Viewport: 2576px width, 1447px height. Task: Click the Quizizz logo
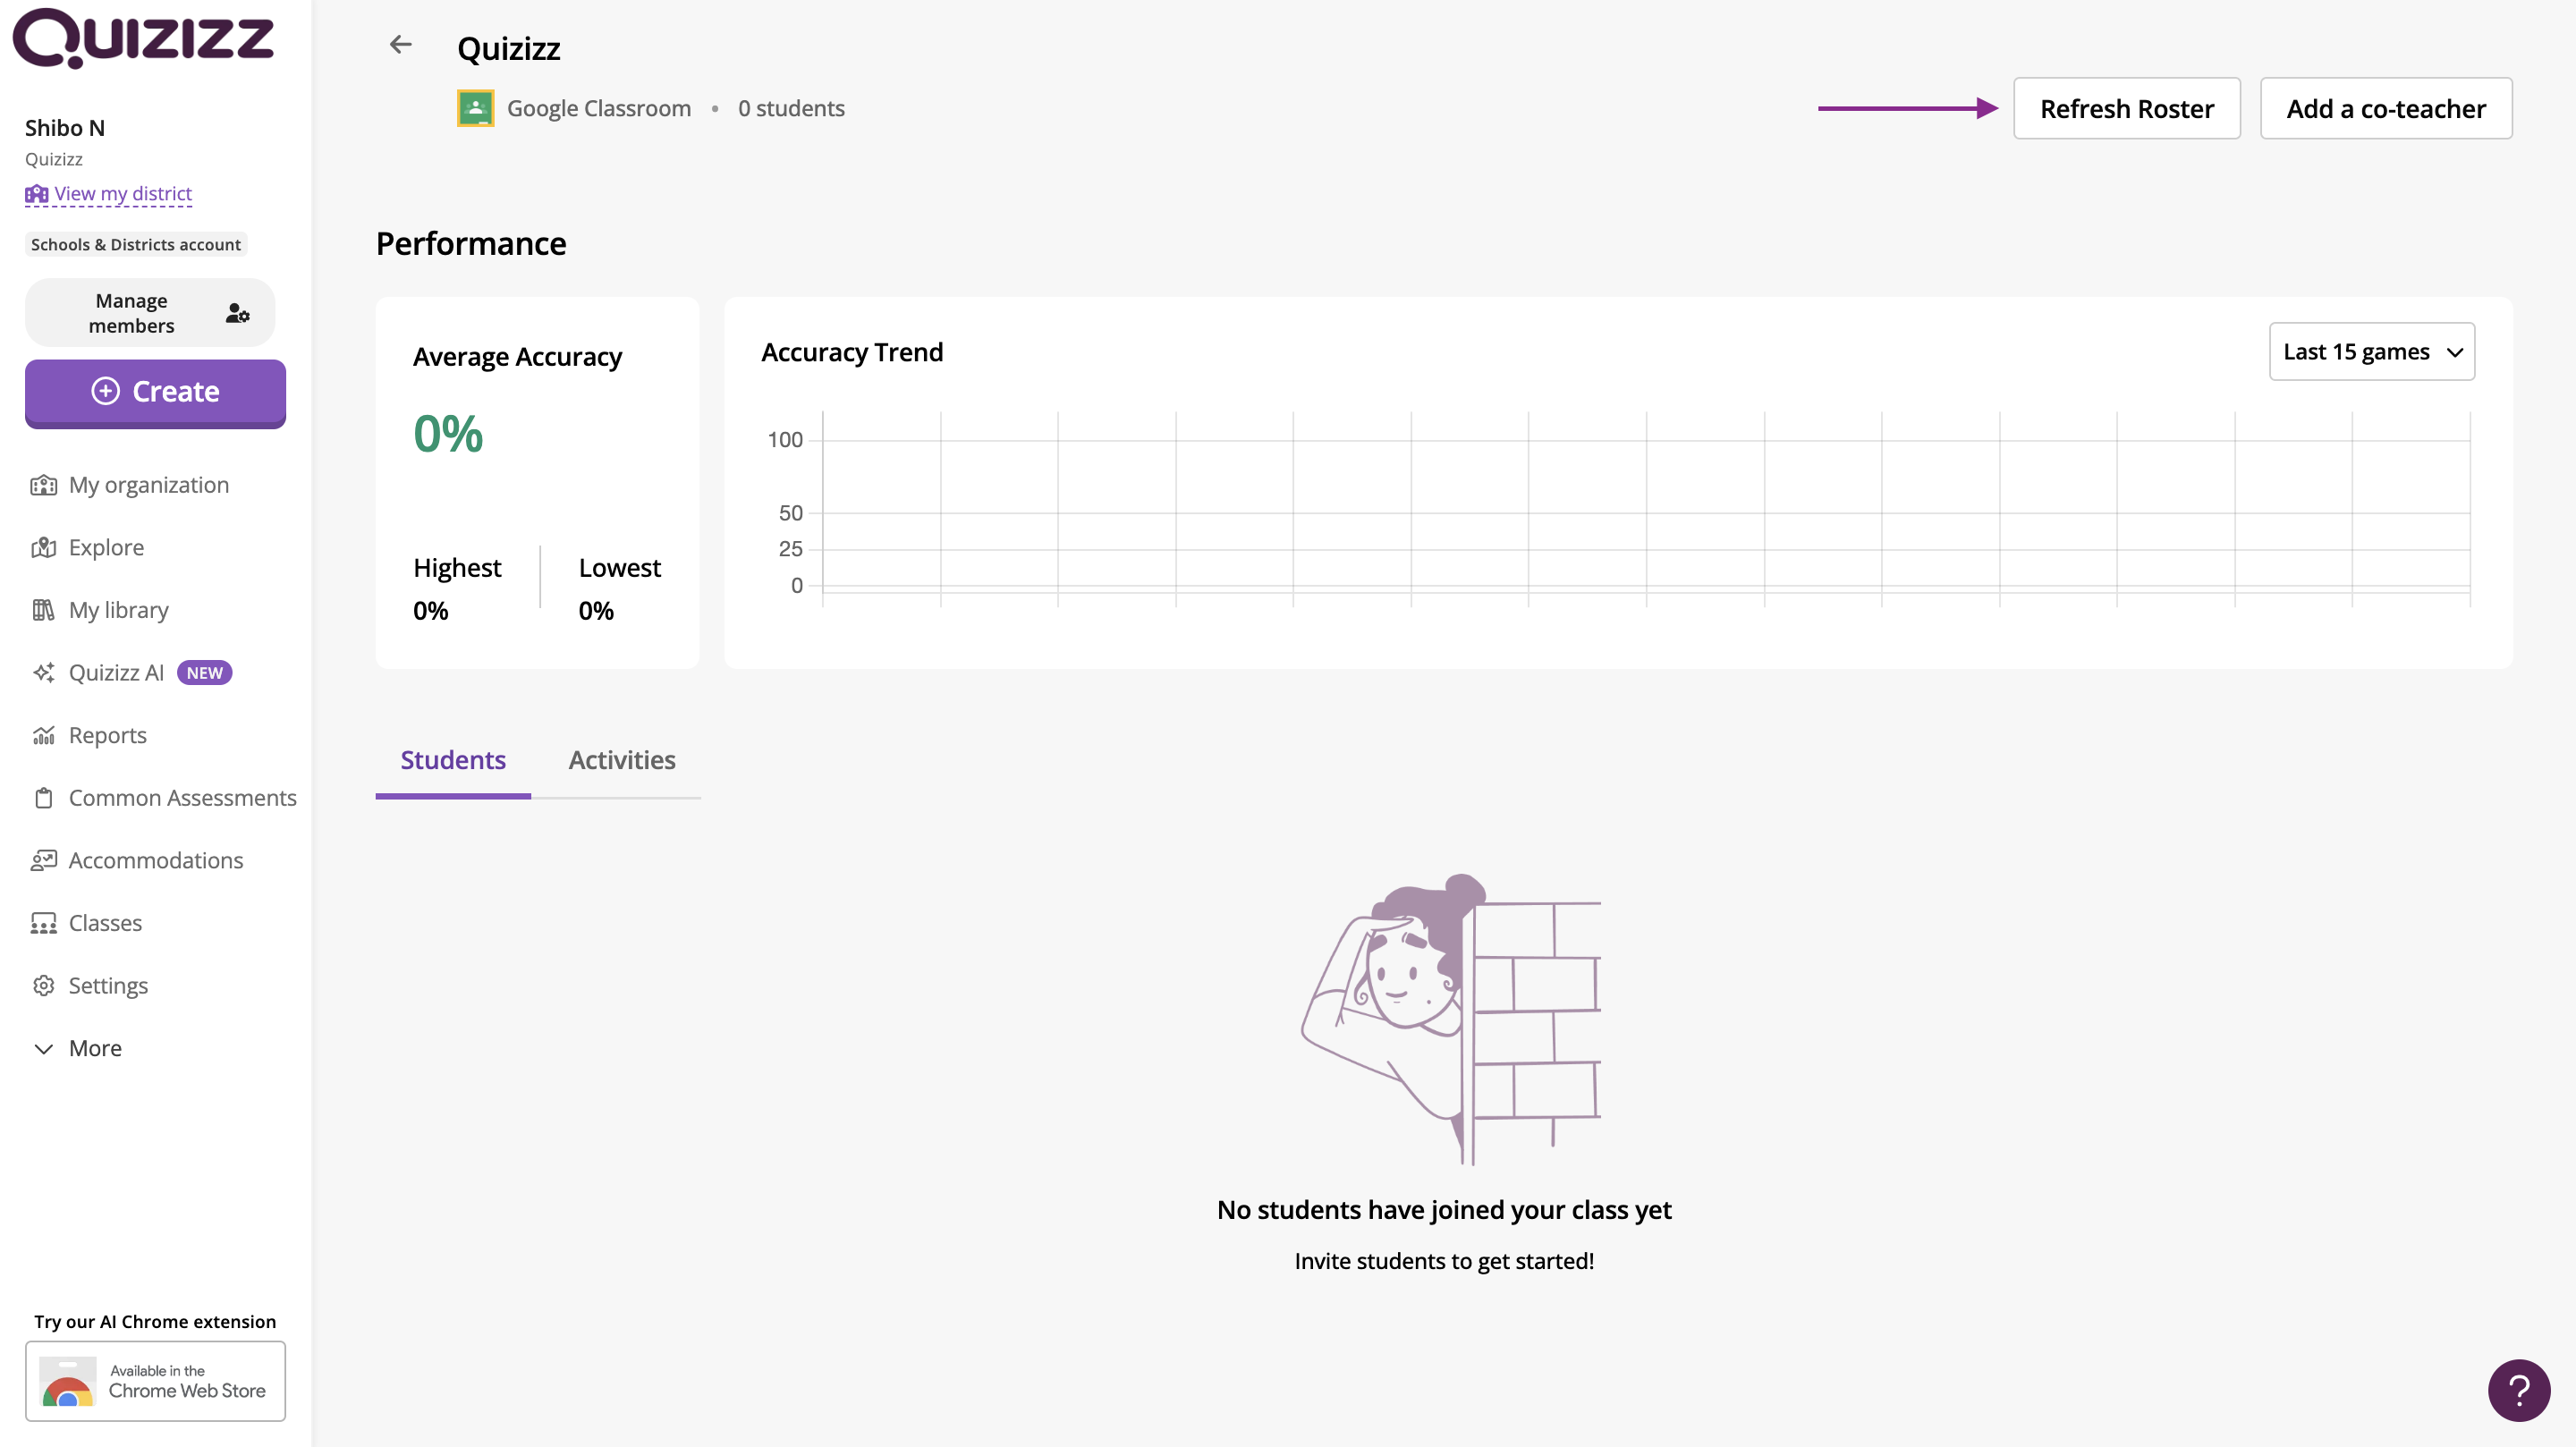click(143, 38)
